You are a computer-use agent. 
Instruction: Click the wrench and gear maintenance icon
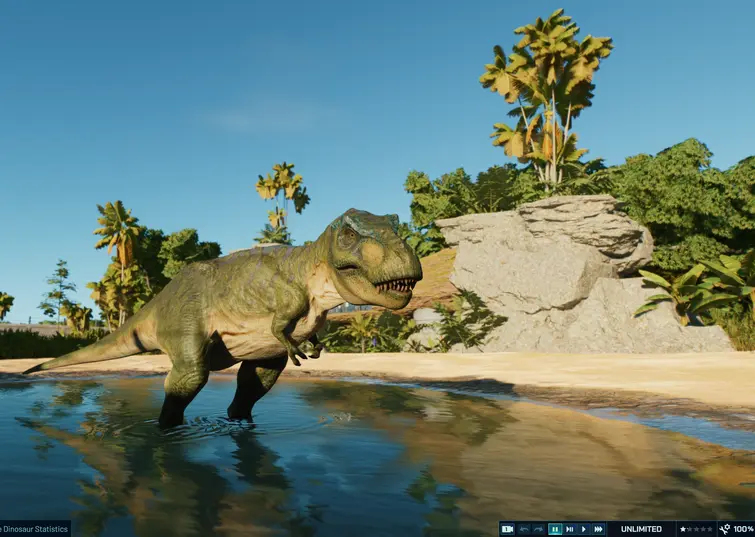pyautogui.click(x=725, y=529)
